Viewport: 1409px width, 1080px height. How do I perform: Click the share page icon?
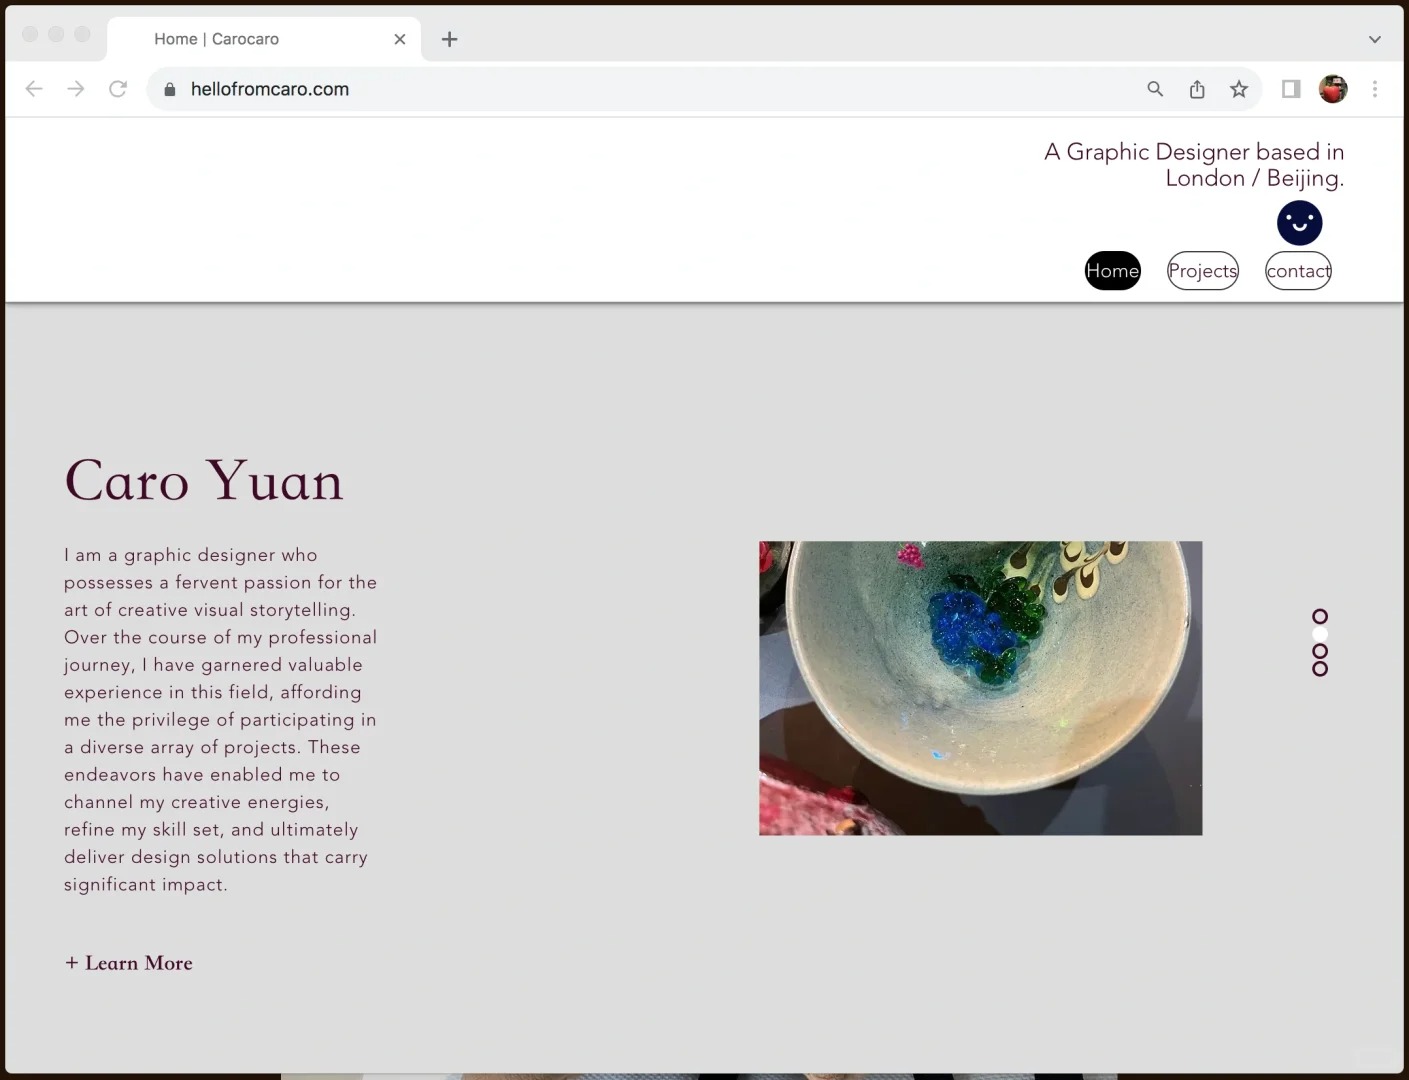click(x=1197, y=89)
